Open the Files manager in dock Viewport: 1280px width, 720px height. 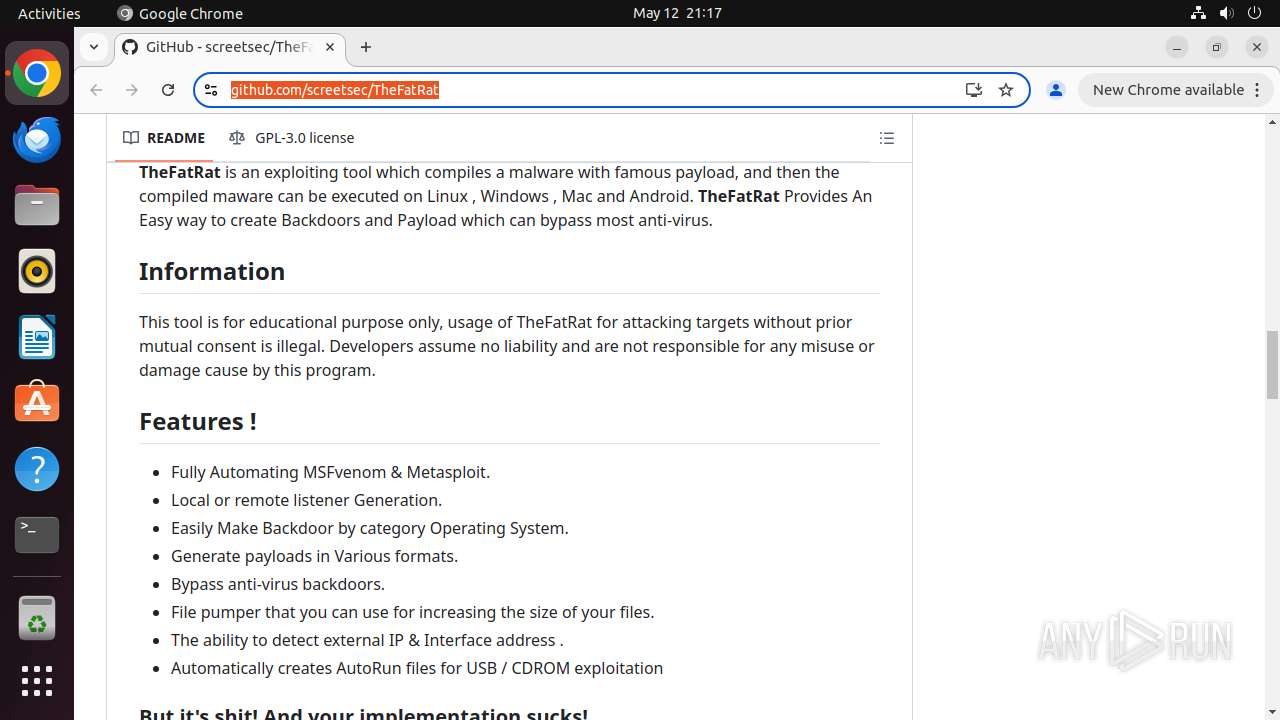[x=37, y=206]
